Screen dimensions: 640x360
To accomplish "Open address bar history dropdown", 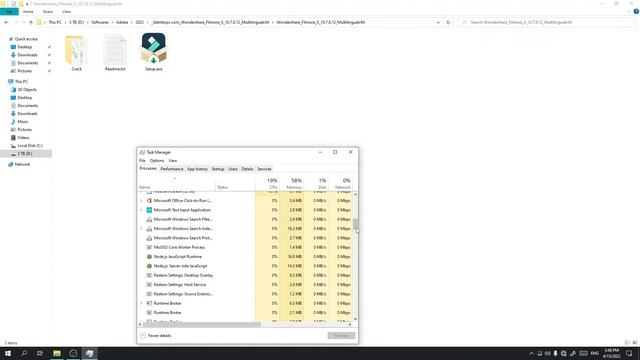I will 438,22.
